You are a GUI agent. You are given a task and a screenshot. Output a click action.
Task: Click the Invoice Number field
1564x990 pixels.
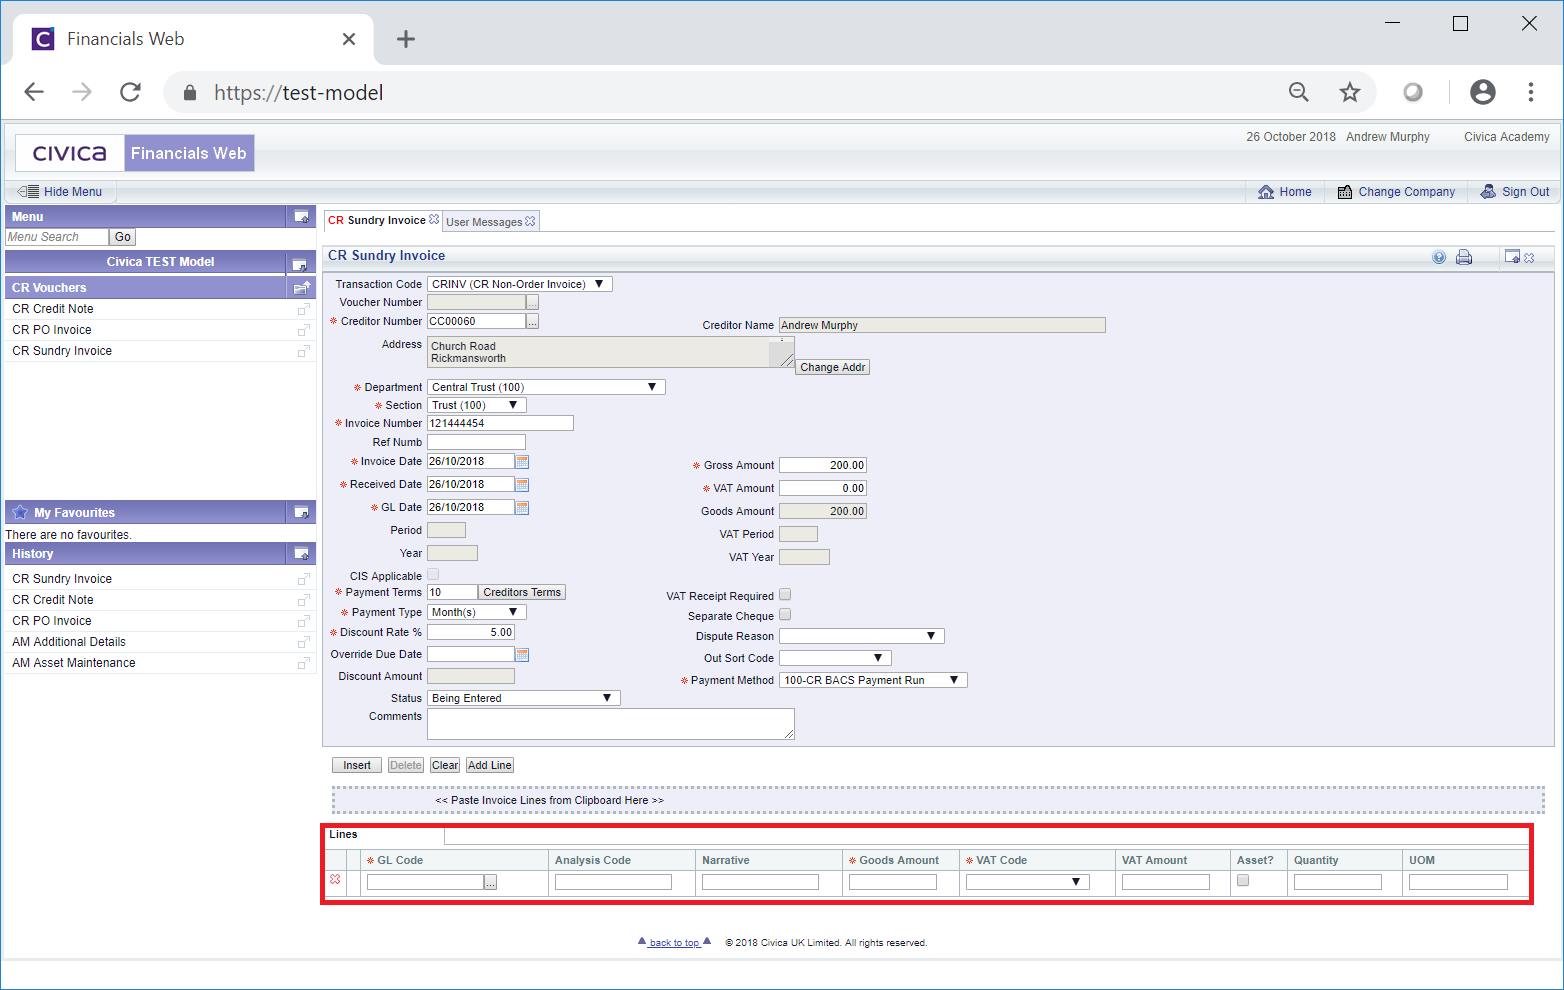click(500, 423)
